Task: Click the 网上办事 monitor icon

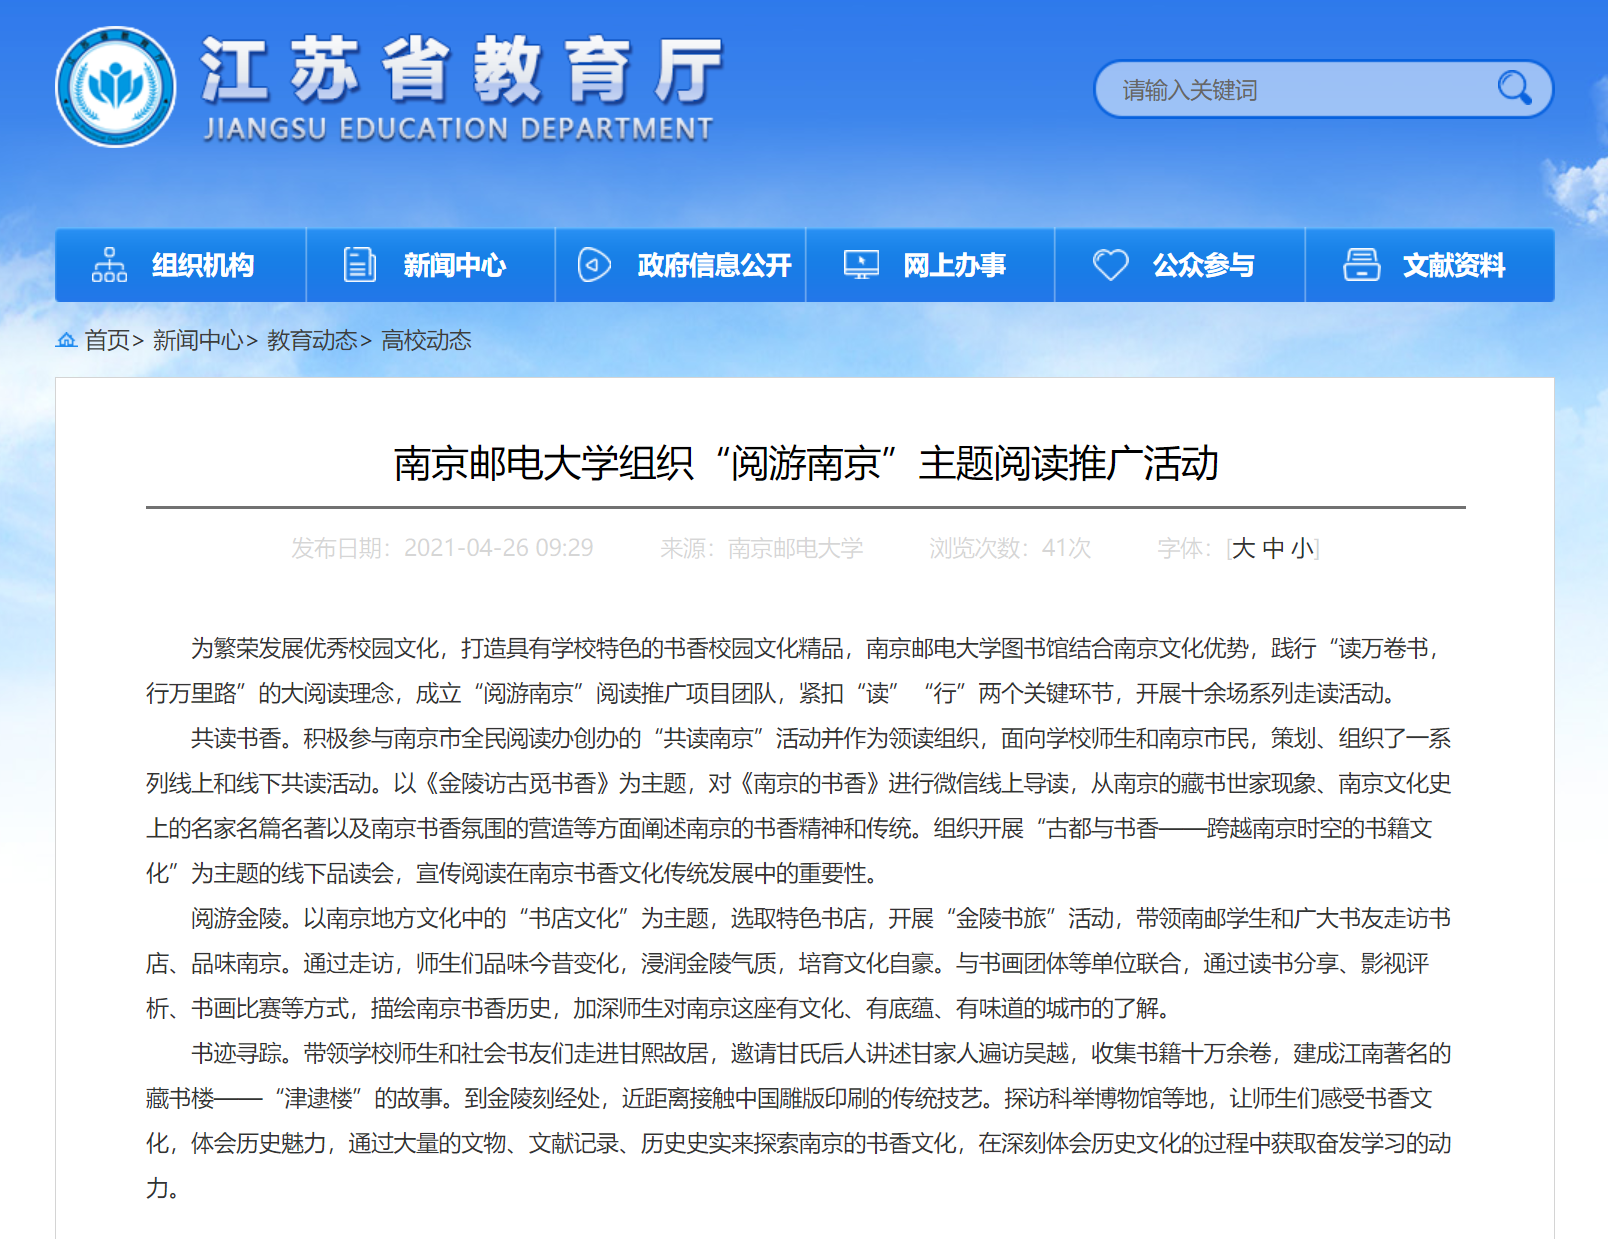Action: (x=861, y=265)
